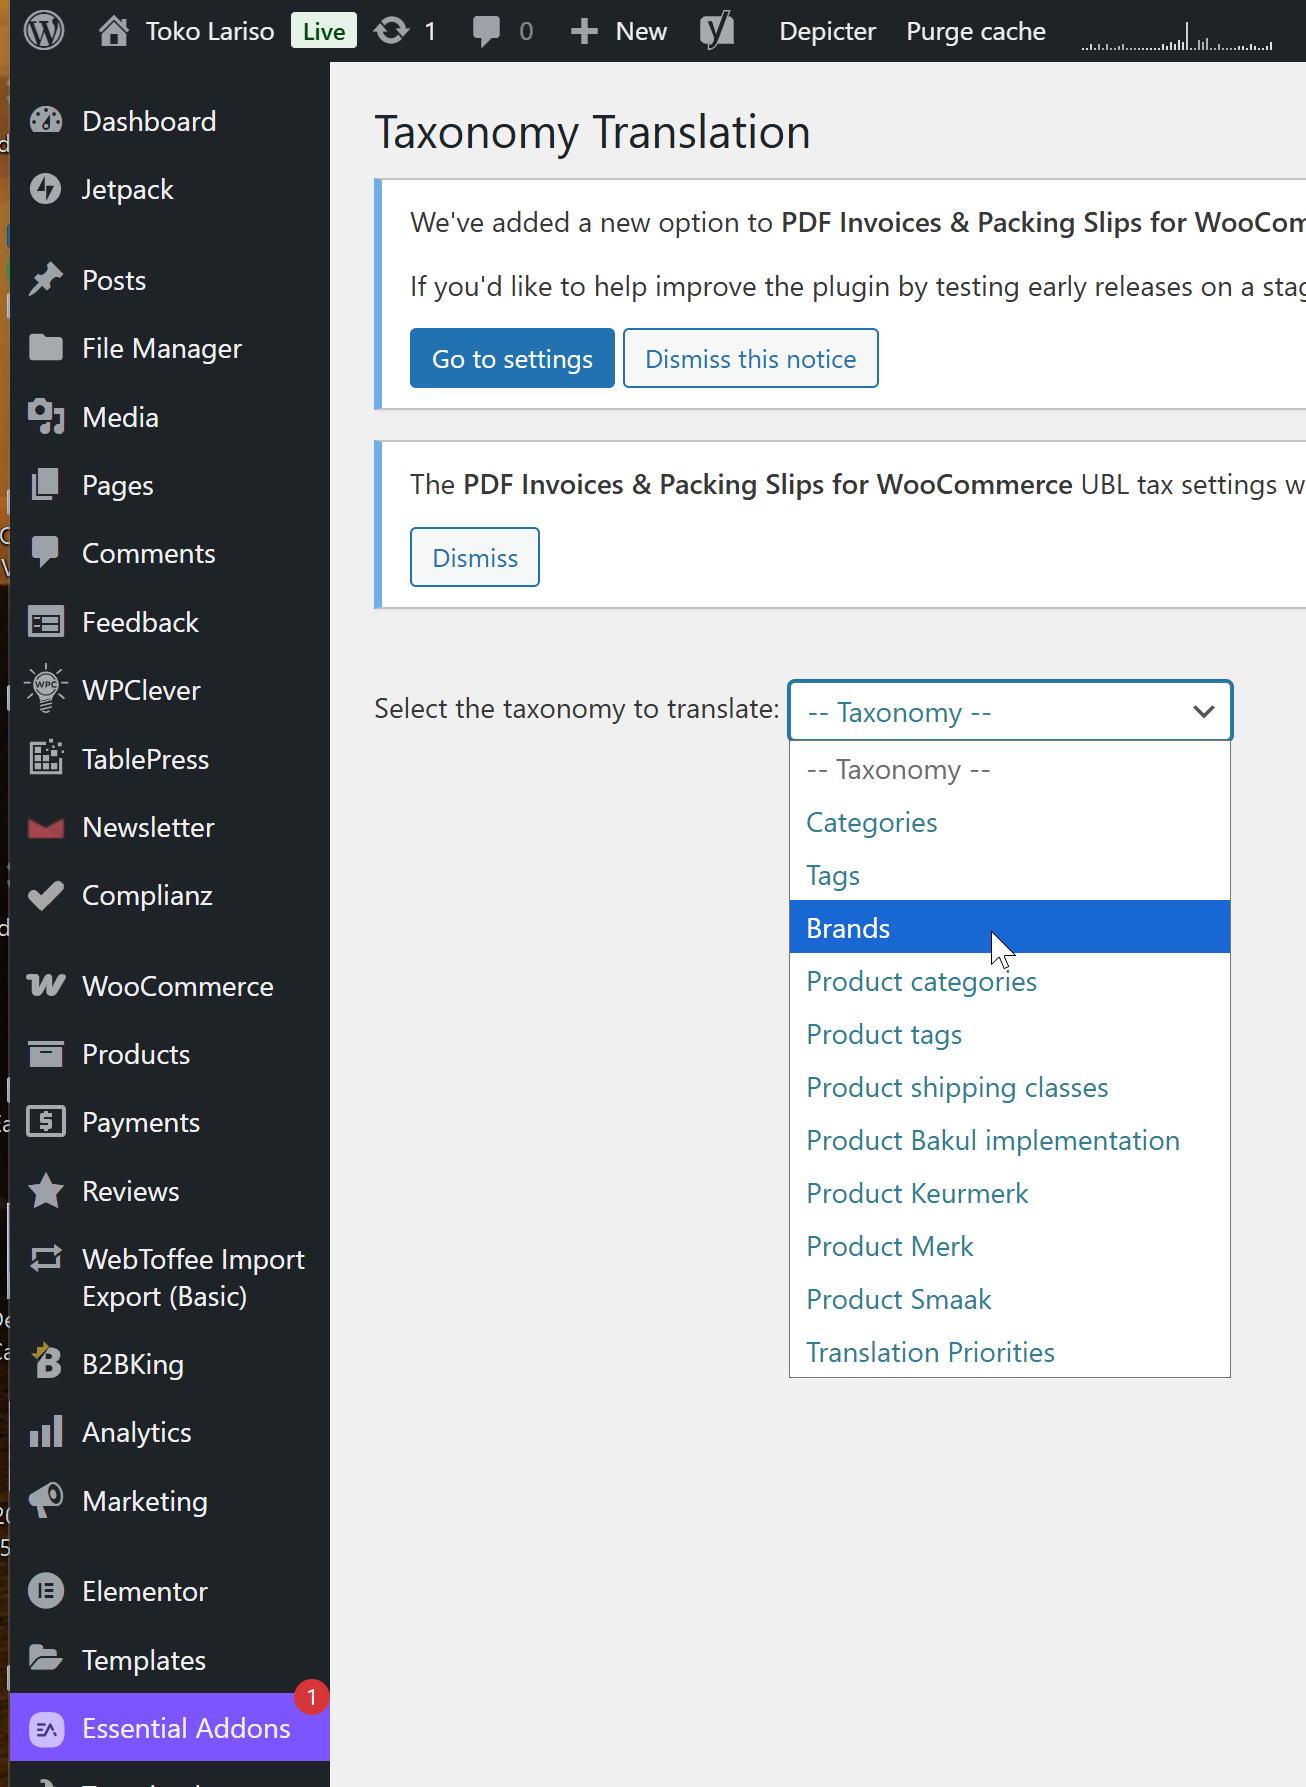Click the Analytics bar chart icon
Screen dimensions: 1306x1787
46,1432
